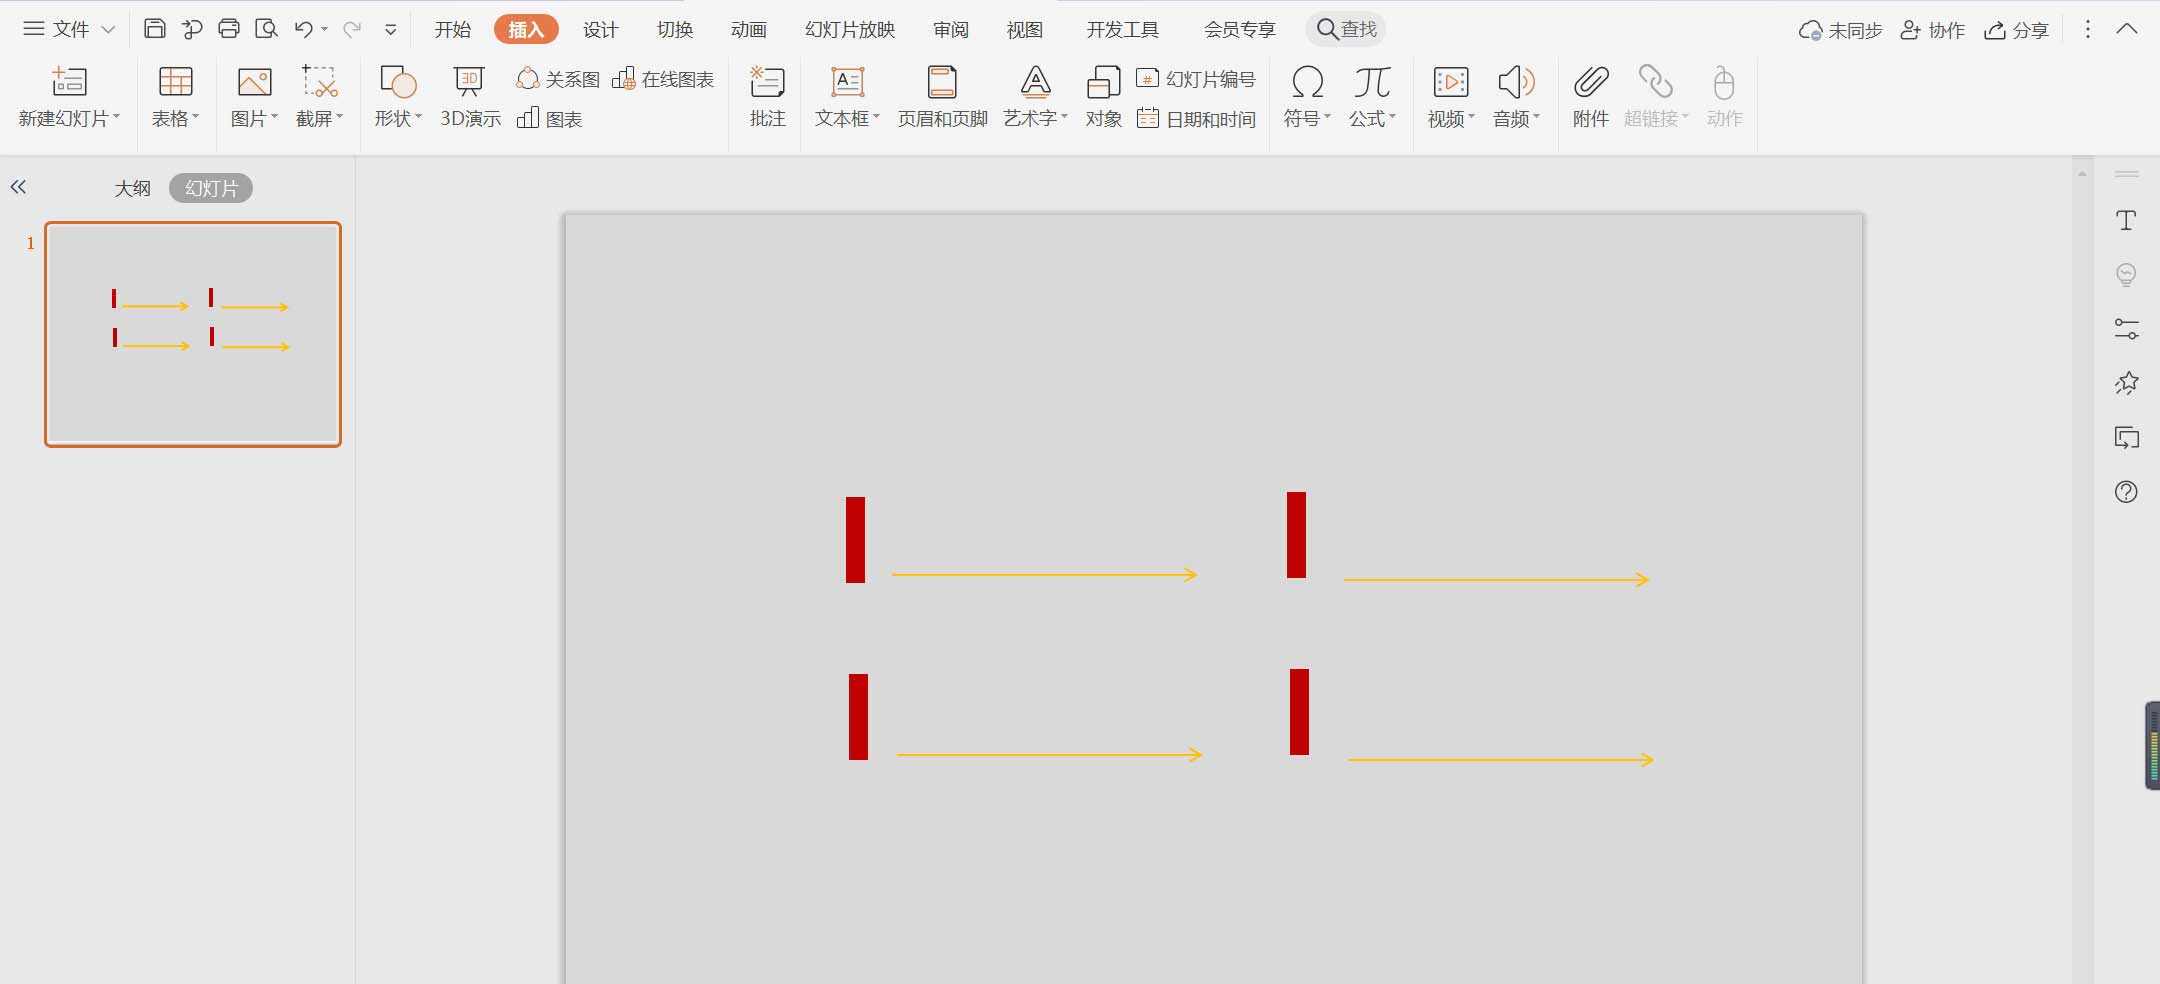Viewport: 2160px width, 984px height.
Task: Insert 幻灯片编号 slide number
Action: tap(1196, 79)
